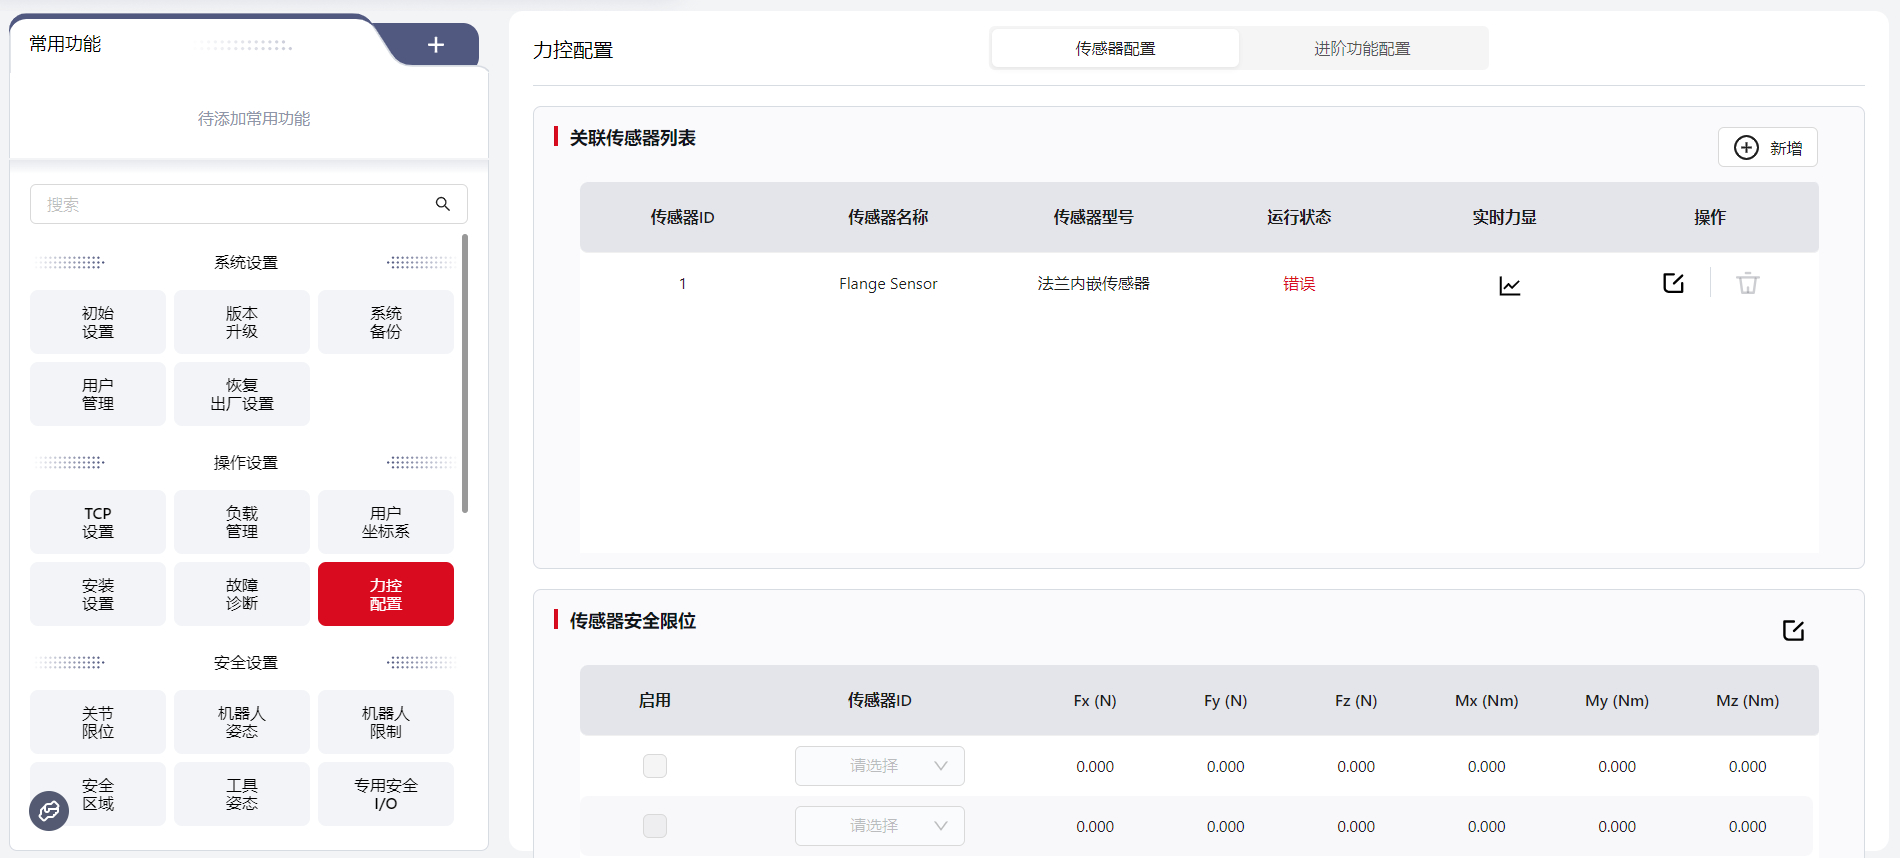Click the 新增 add sensor button

[x=1767, y=148]
